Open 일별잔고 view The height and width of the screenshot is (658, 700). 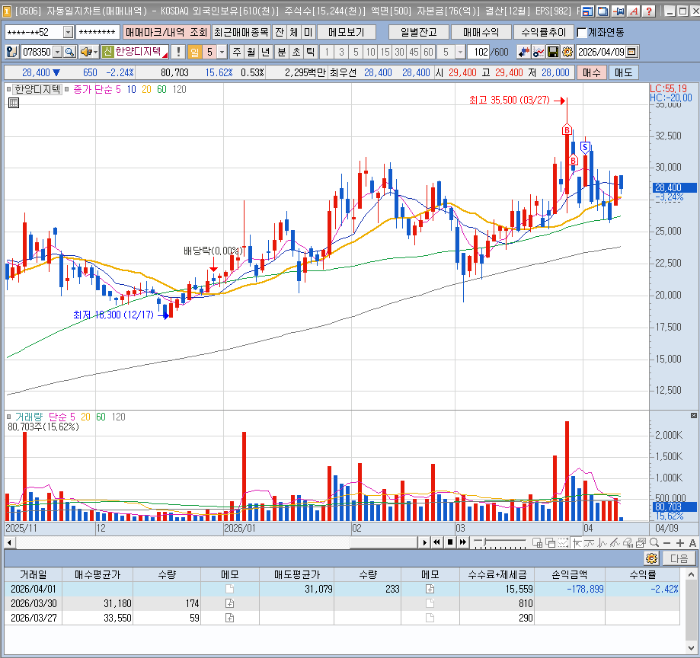pyautogui.click(x=418, y=32)
